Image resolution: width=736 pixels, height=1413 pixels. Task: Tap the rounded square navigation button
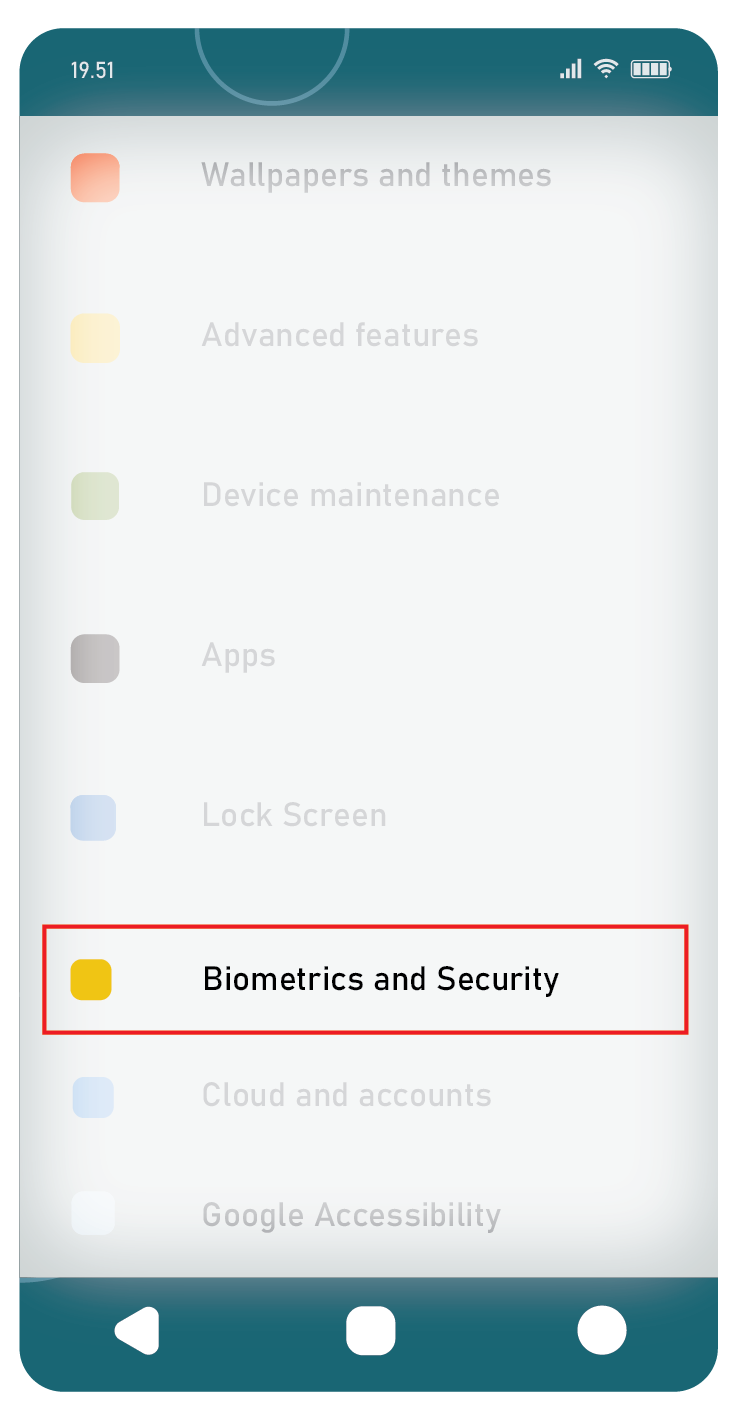click(x=370, y=1331)
